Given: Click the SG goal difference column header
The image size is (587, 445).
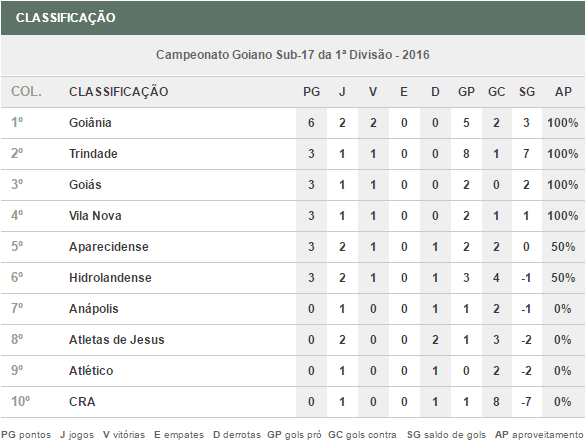Looking at the screenshot, I should [x=526, y=92].
